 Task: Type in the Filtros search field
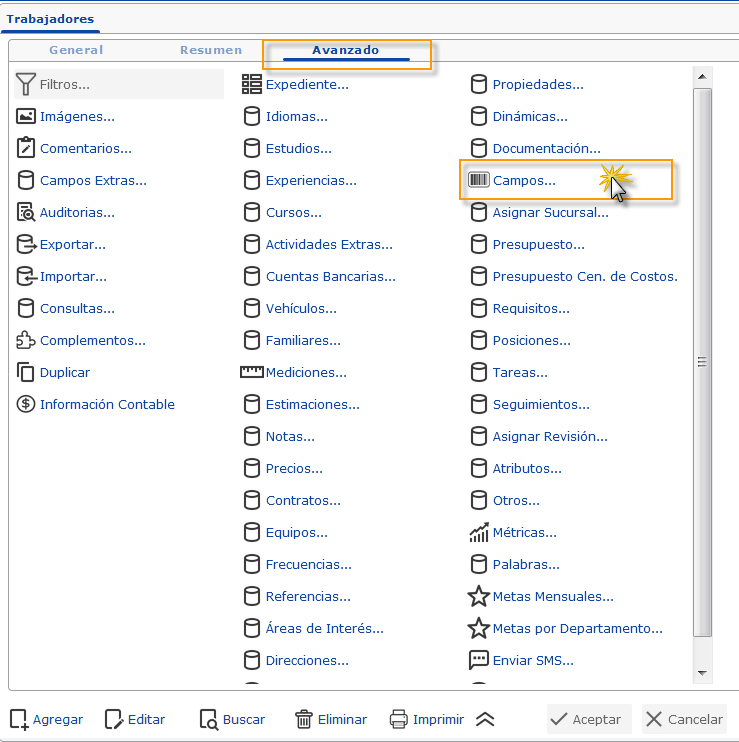(130, 85)
